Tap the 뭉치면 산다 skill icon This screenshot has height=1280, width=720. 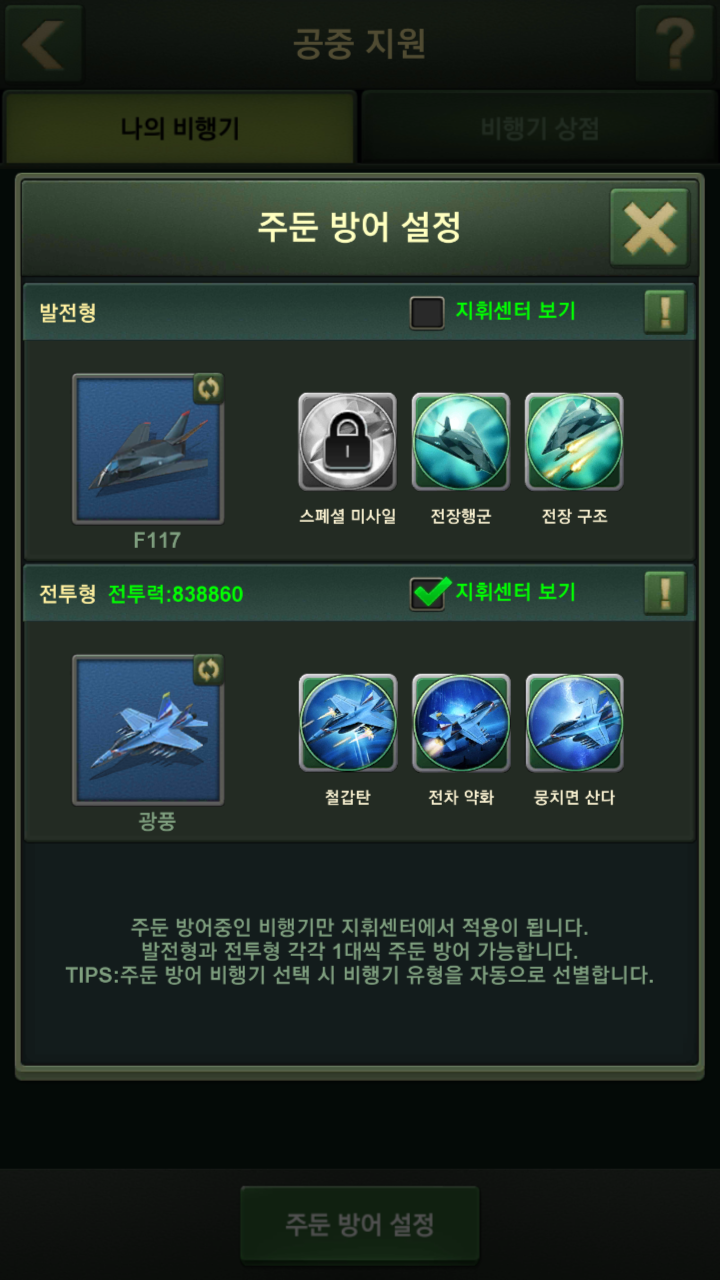(575, 722)
